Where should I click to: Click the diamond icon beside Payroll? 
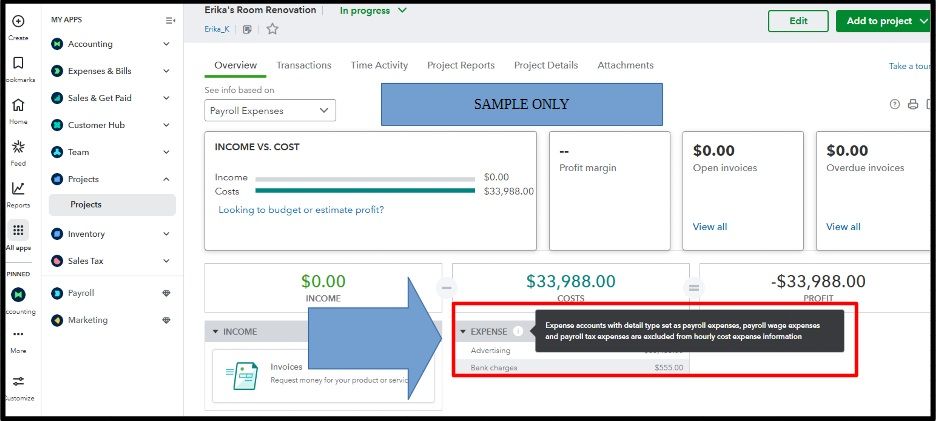[x=167, y=293]
